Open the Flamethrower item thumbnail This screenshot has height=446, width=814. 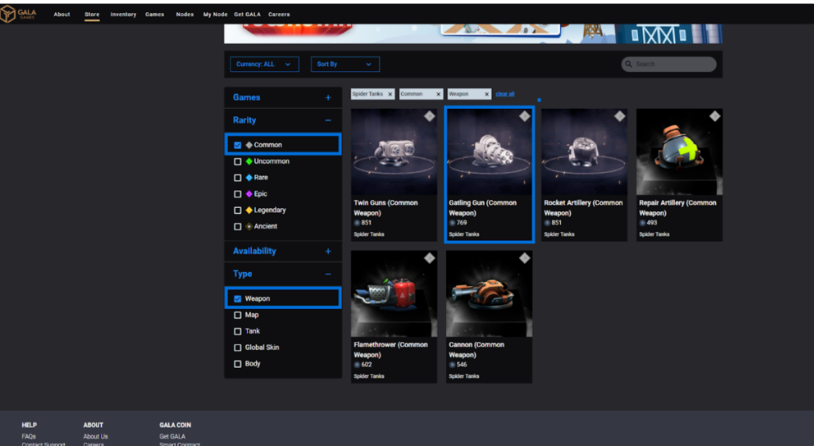pos(394,294)
